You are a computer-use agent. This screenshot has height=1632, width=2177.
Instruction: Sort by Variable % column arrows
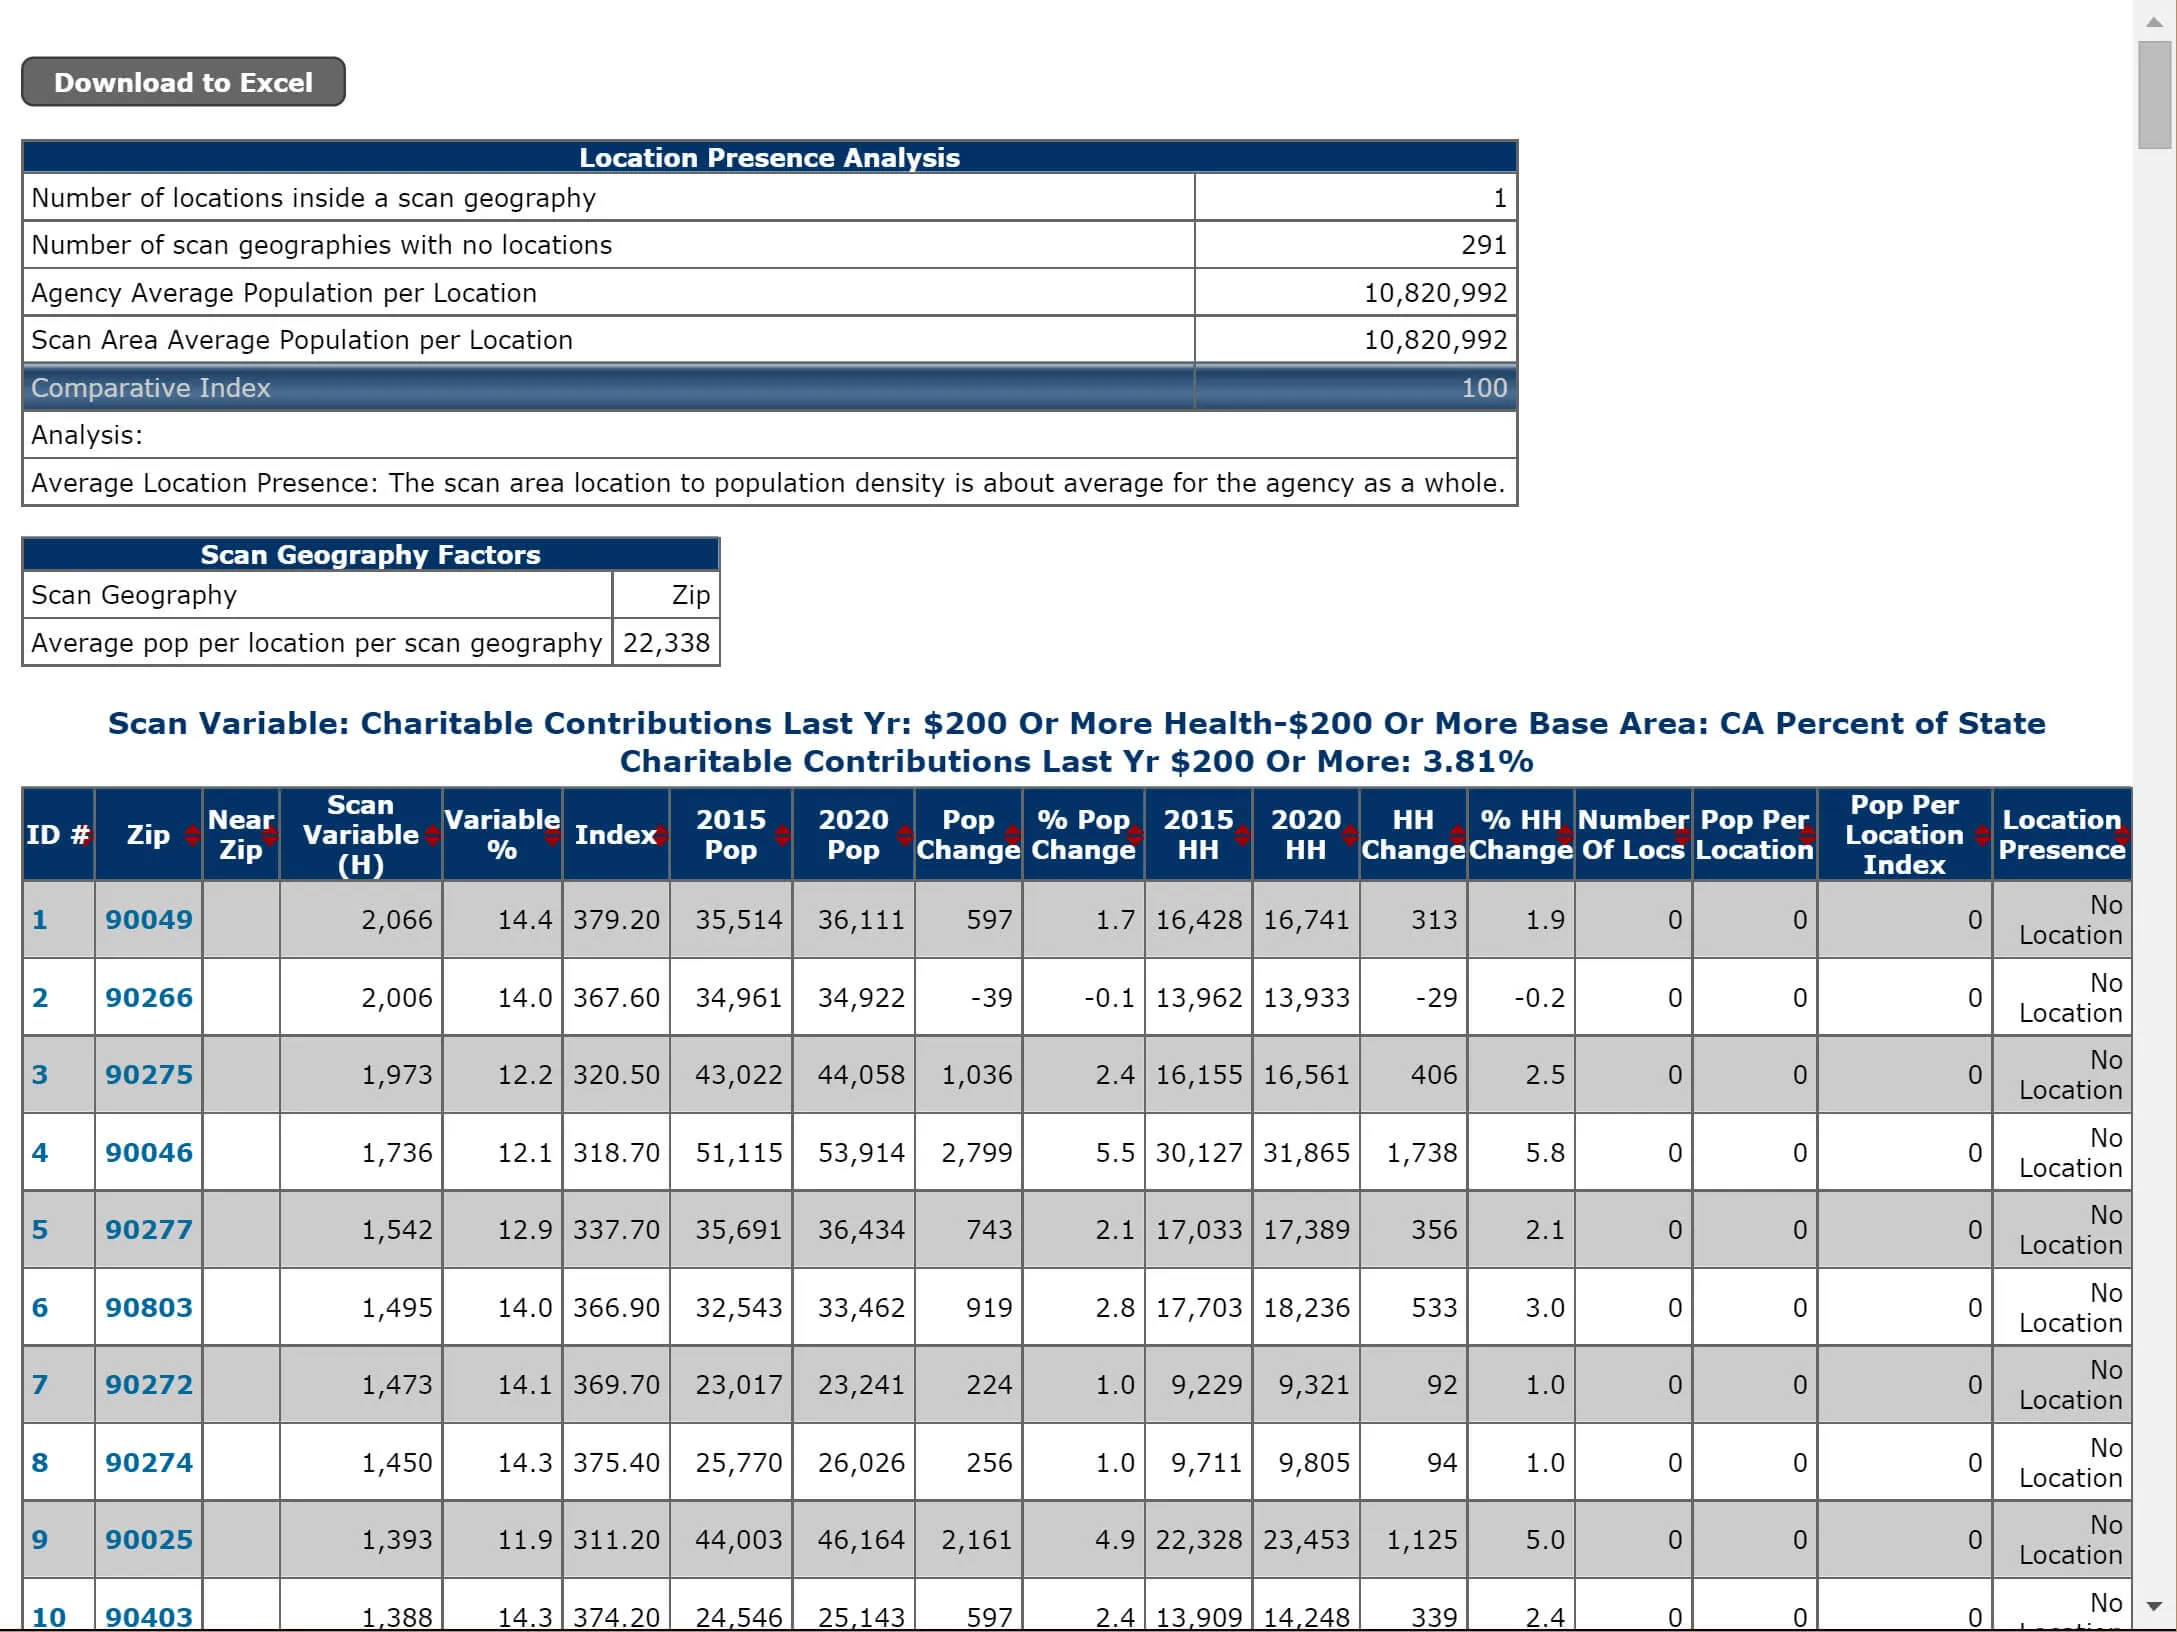[x=551, y=835]
